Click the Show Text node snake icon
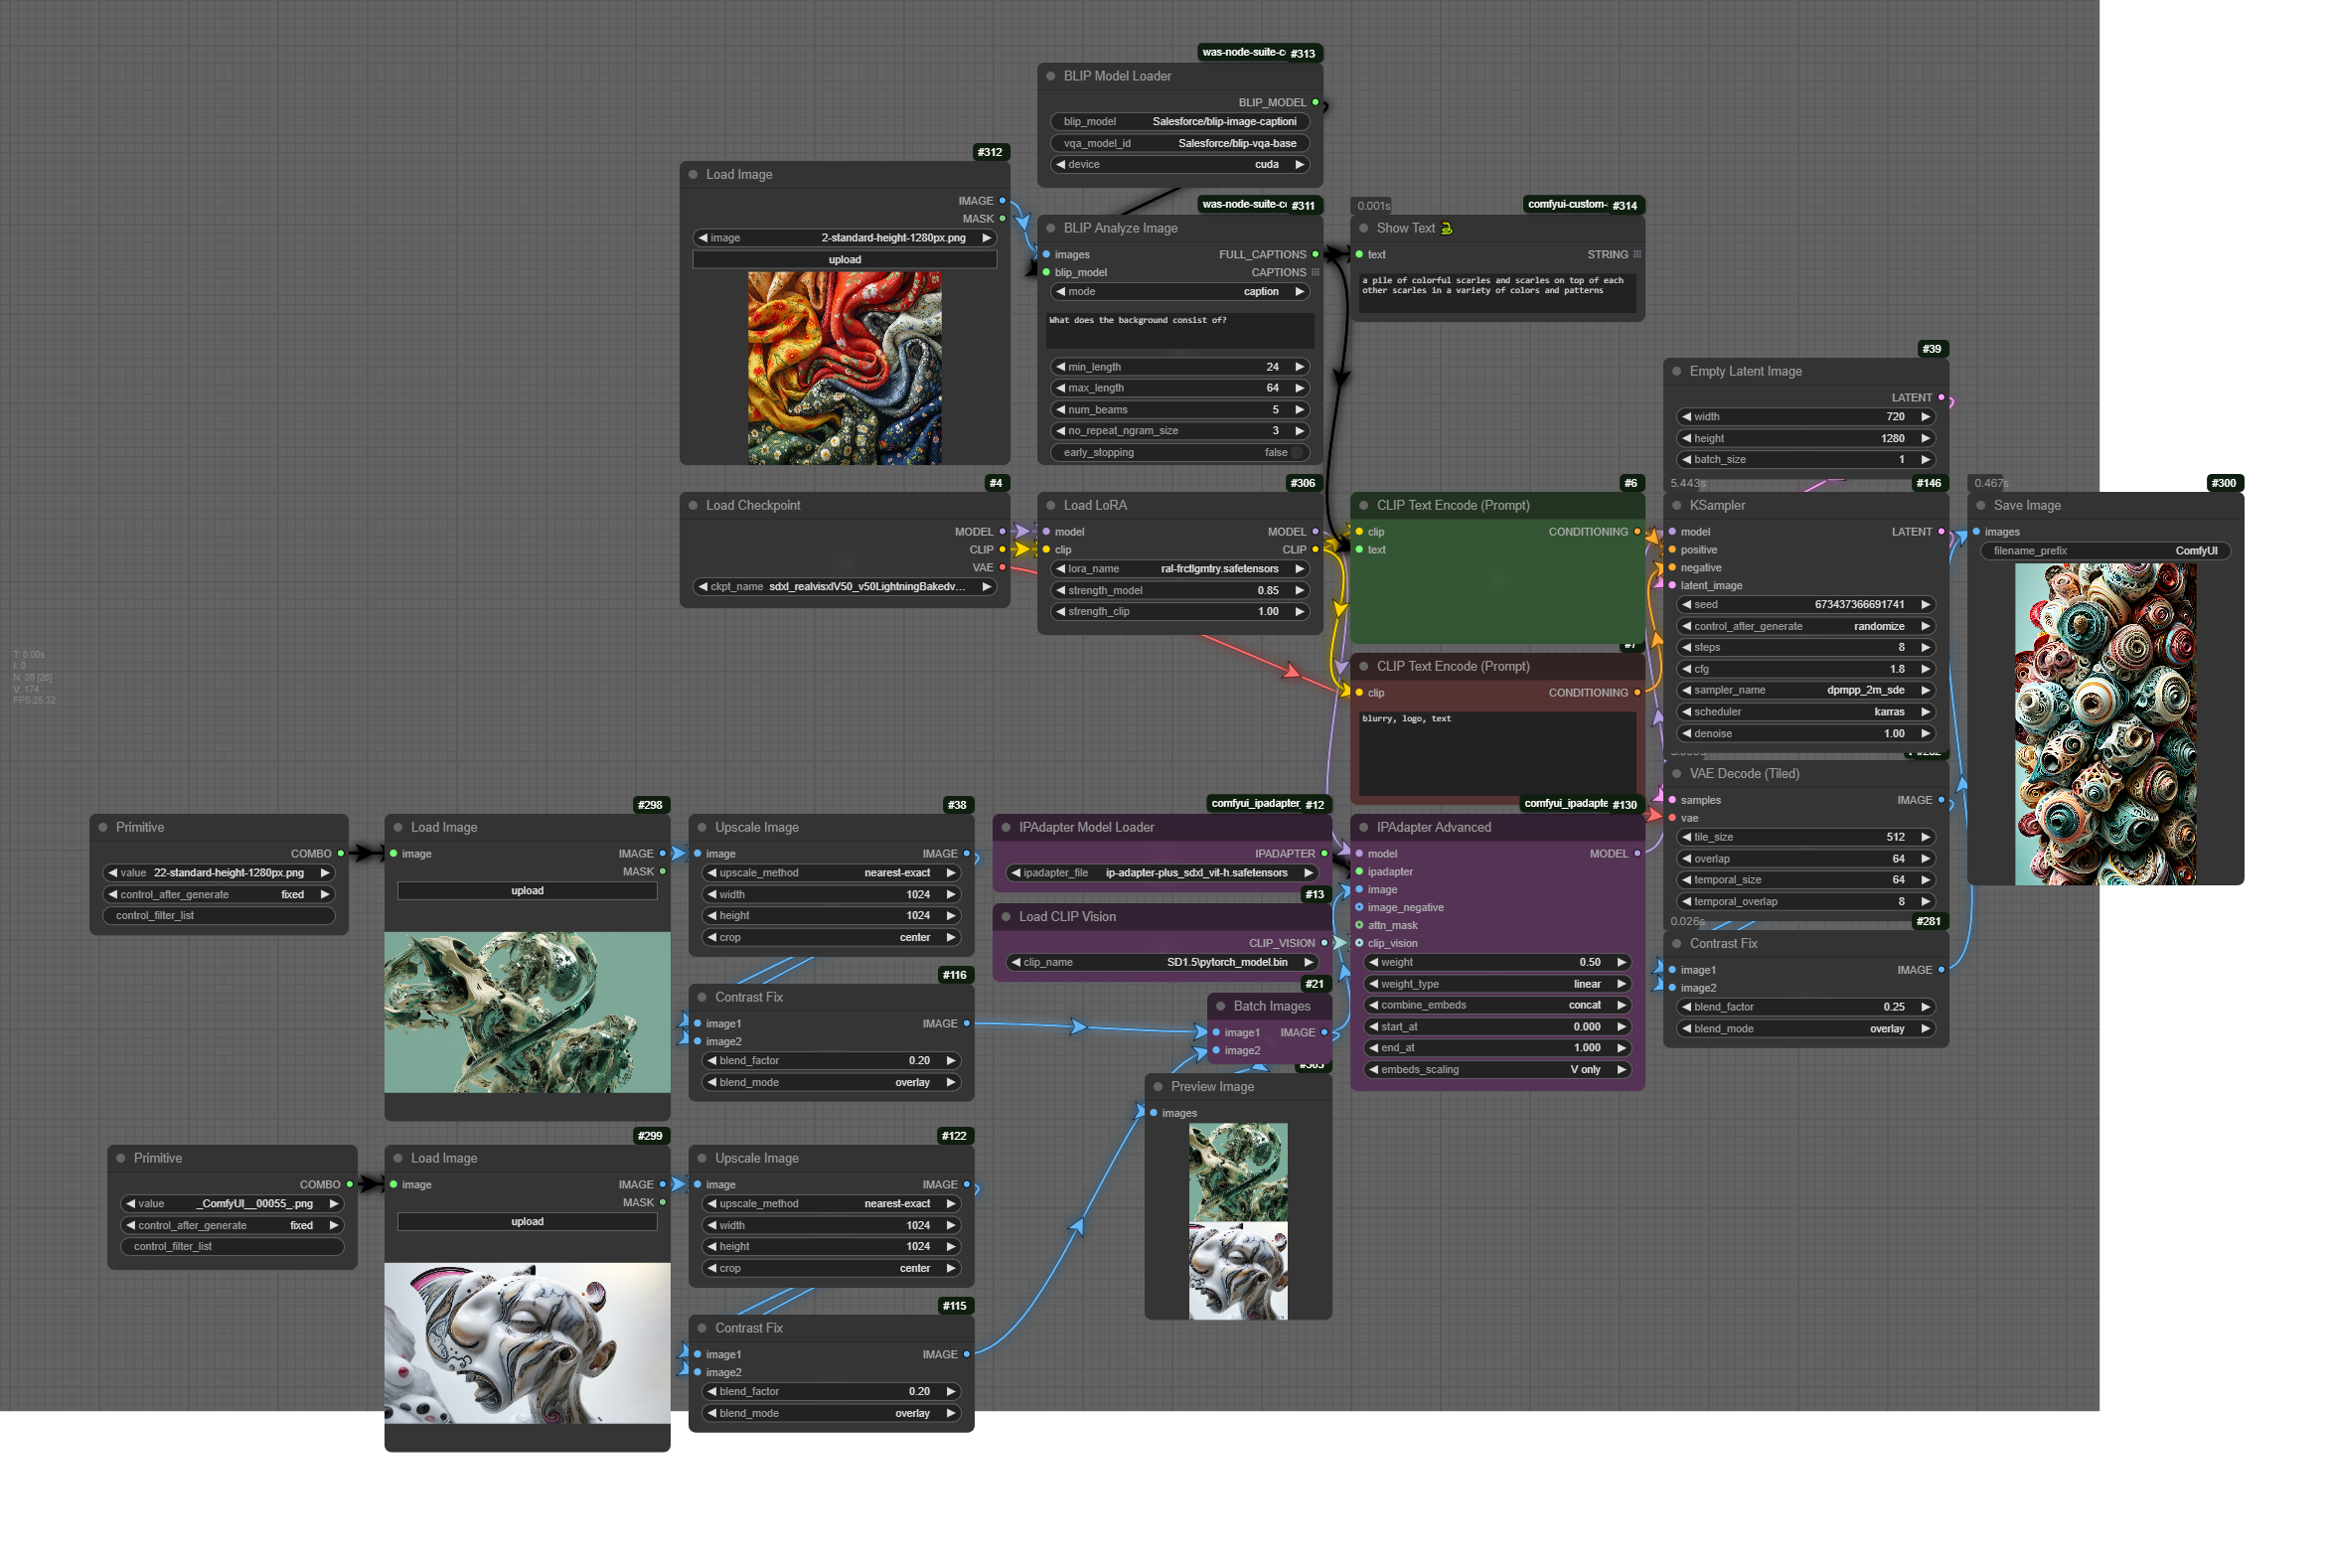The height and width of the screenshot is (1568, 2333). coord(1446,228)
